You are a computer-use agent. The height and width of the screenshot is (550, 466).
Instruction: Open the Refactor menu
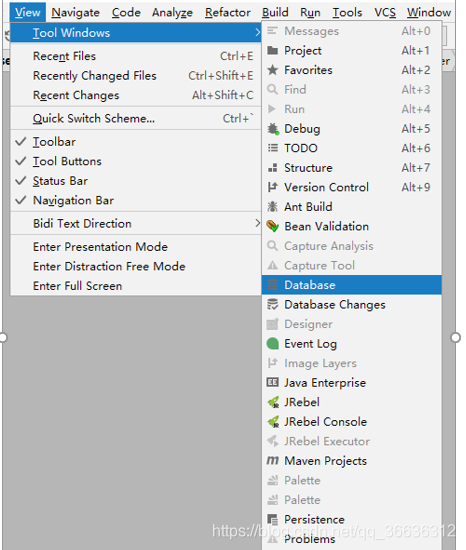(x=228, y=13)
